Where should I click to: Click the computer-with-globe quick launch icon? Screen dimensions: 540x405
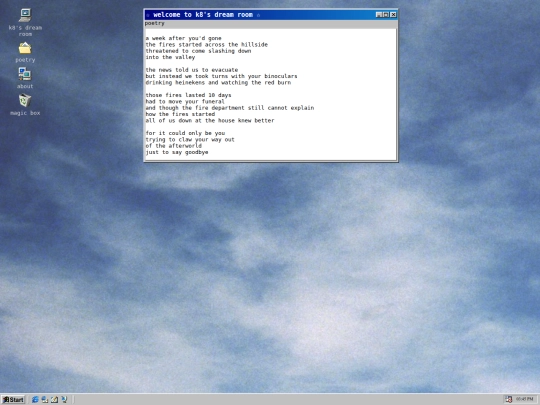point(45,399)
